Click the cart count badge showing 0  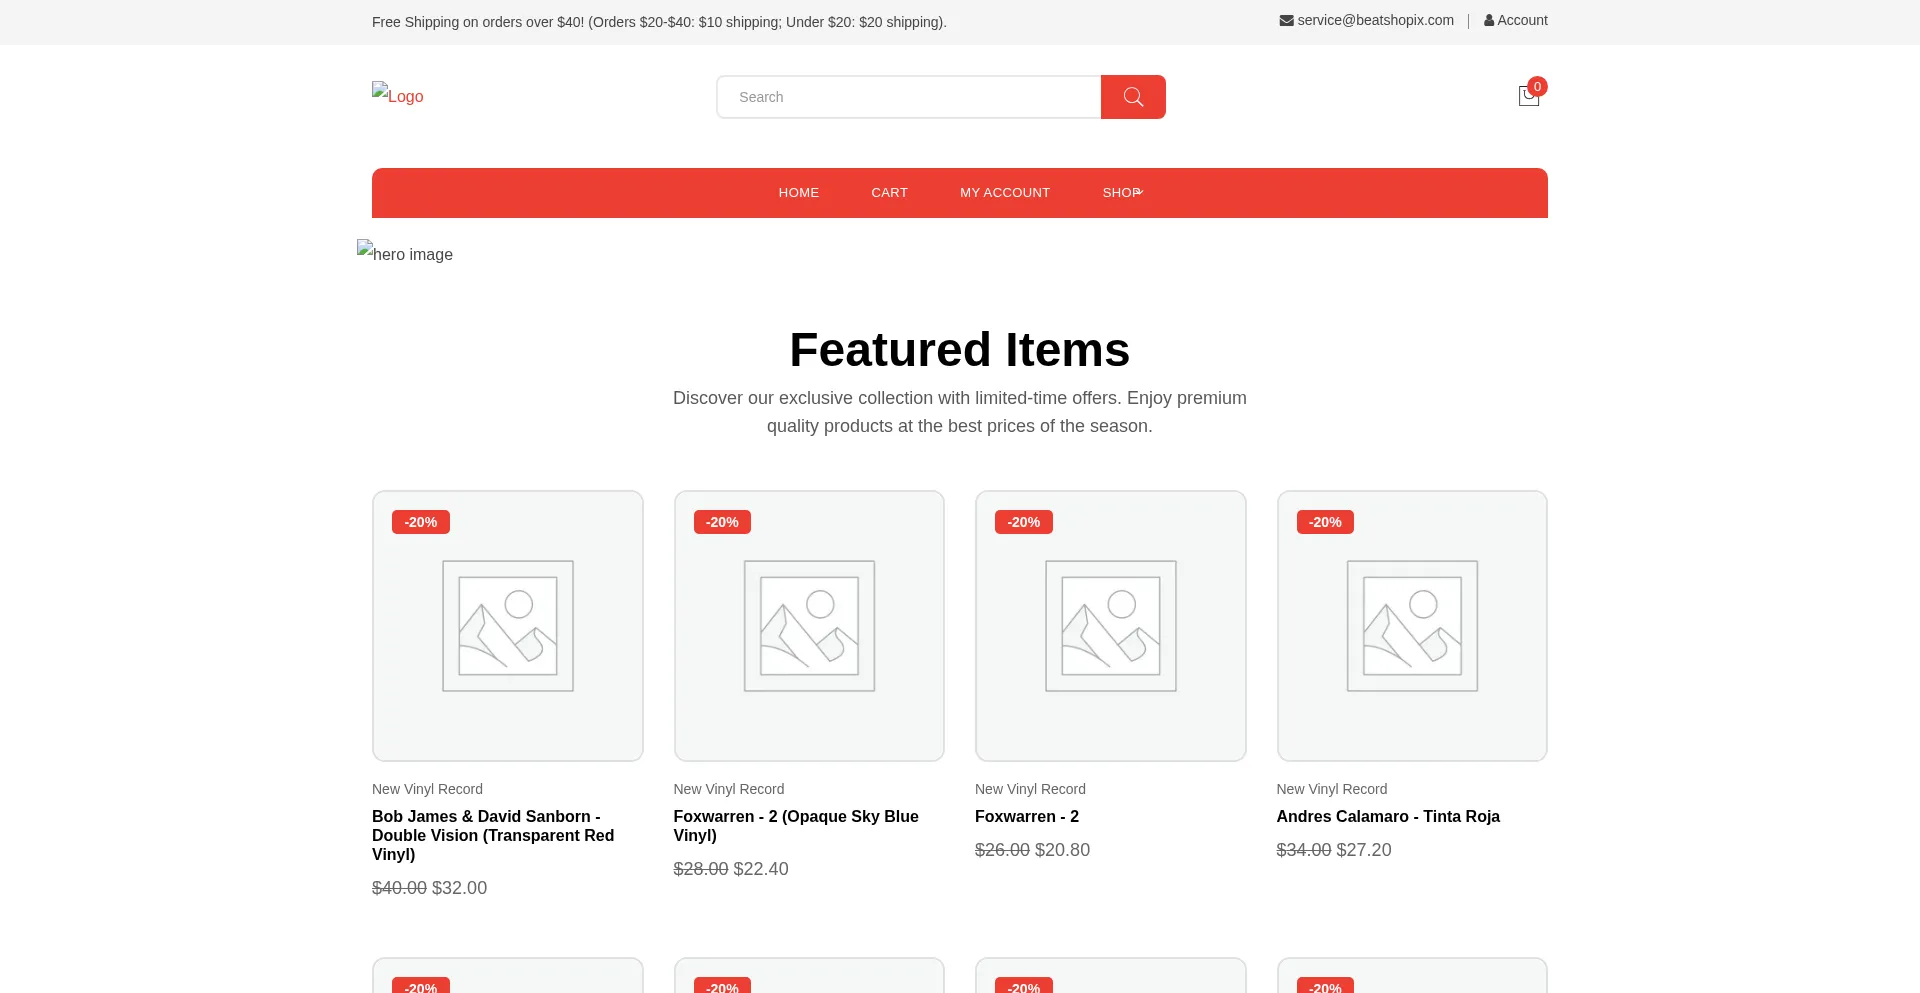[1538, 86]
